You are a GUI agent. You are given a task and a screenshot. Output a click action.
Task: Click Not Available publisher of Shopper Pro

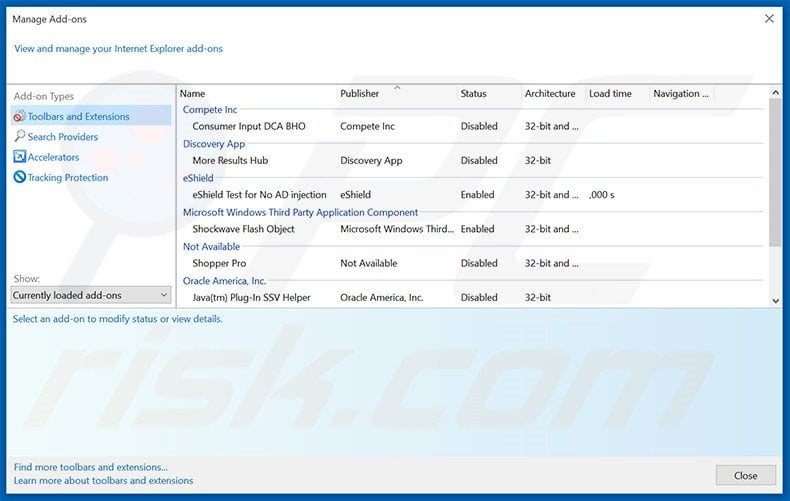pyautogui.click(x=369, y=263)
